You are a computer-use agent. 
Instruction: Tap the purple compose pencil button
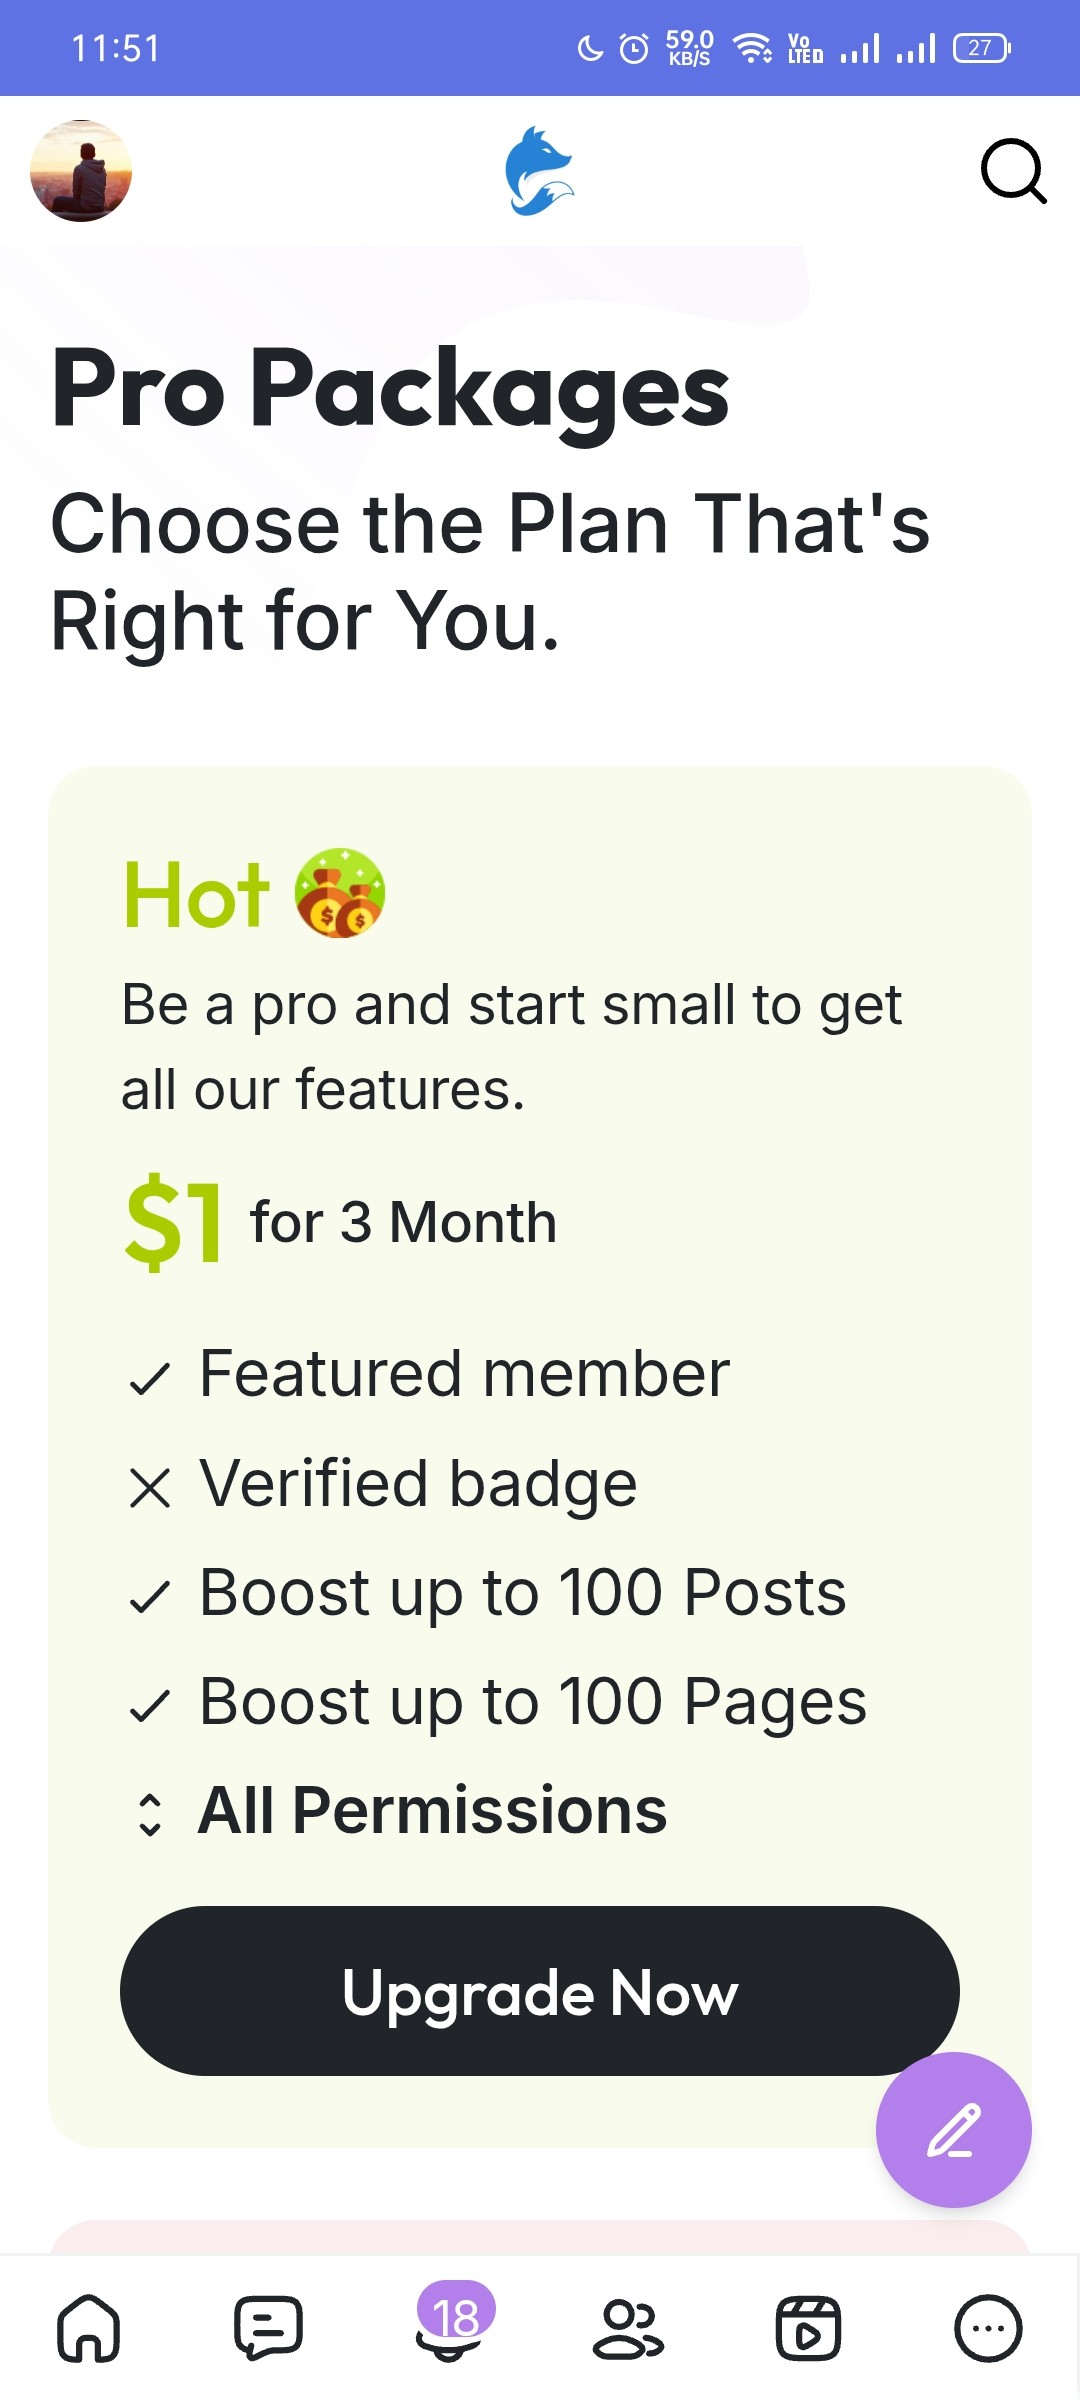click(x=953, y=2129)
